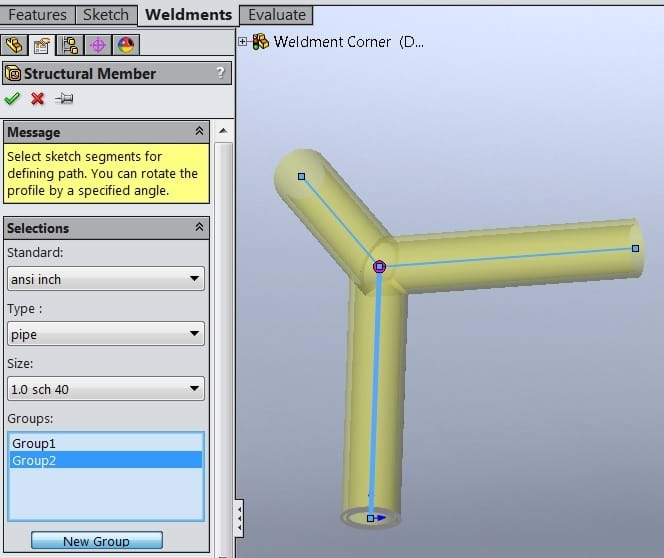Screen dimensions: 664x558
Task: Collapse the Message section
Action: (199, 132)
